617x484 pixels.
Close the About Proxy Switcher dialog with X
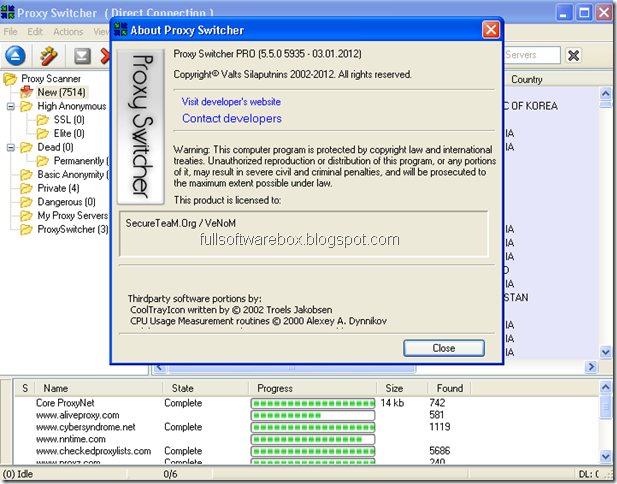tap(491, 30)
